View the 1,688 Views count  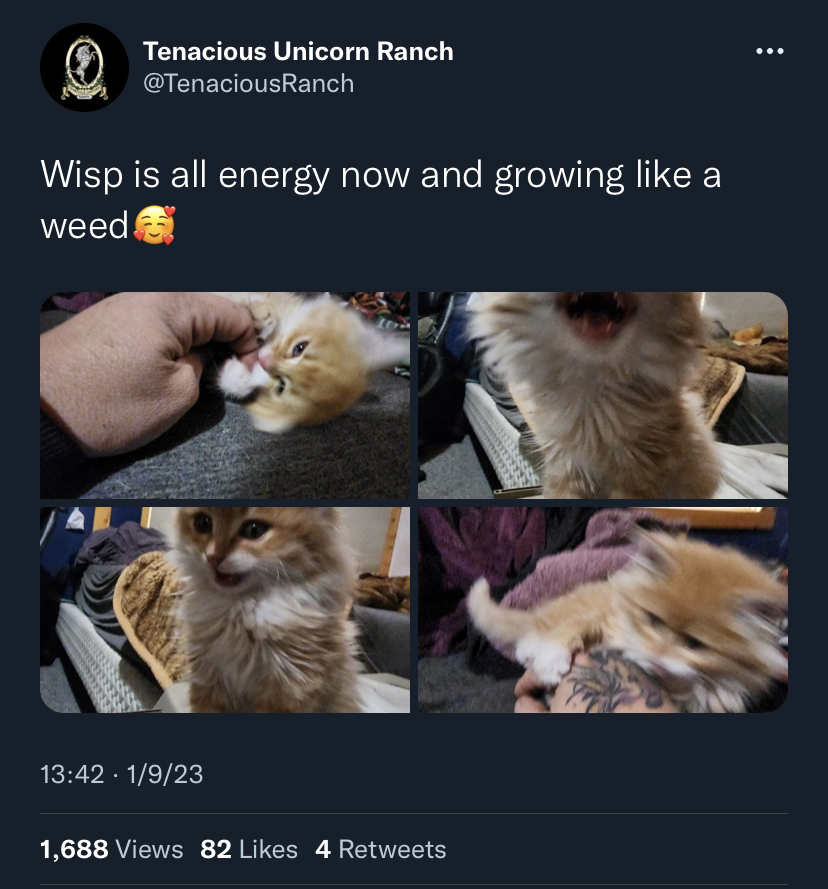[x=111, y=849]
